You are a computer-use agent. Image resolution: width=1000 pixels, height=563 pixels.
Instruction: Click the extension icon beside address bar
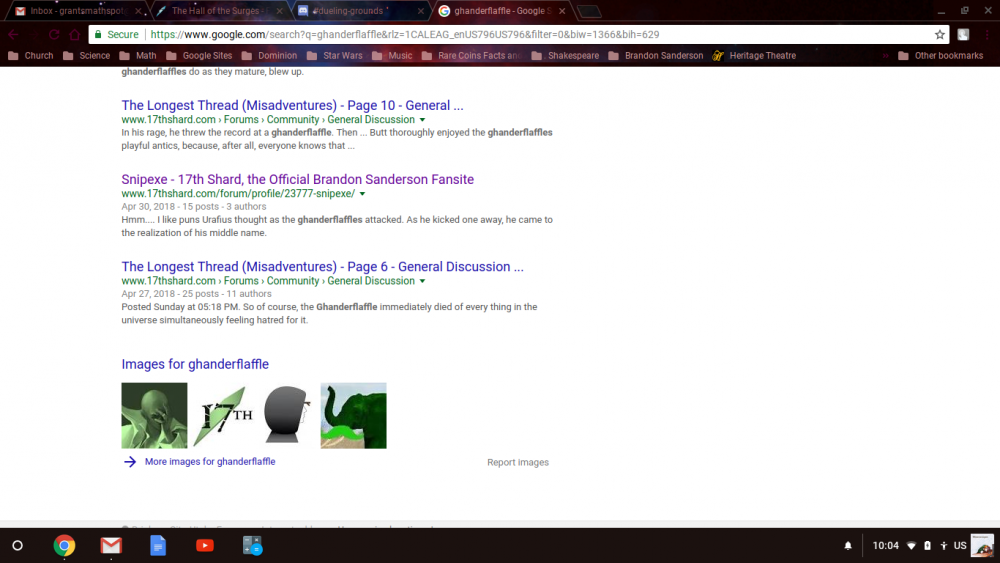point(963,34)
